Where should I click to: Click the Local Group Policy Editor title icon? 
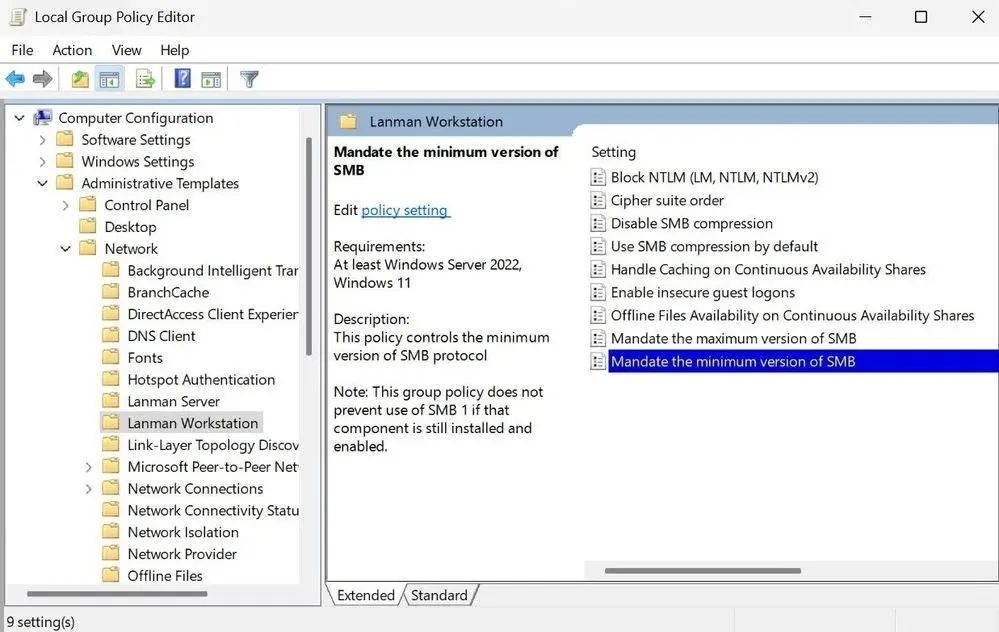click(17, 17)
